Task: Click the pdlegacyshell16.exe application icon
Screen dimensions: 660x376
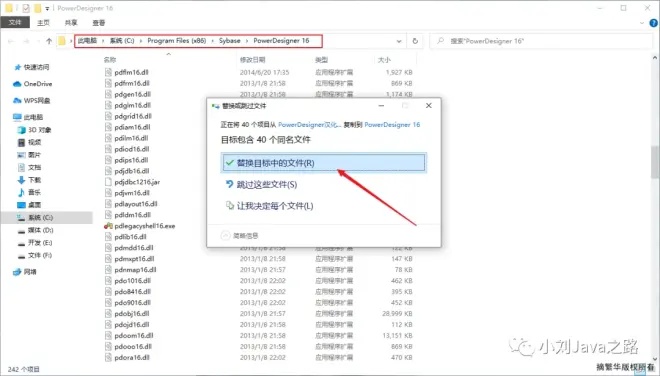Action: tap(108, 226)
